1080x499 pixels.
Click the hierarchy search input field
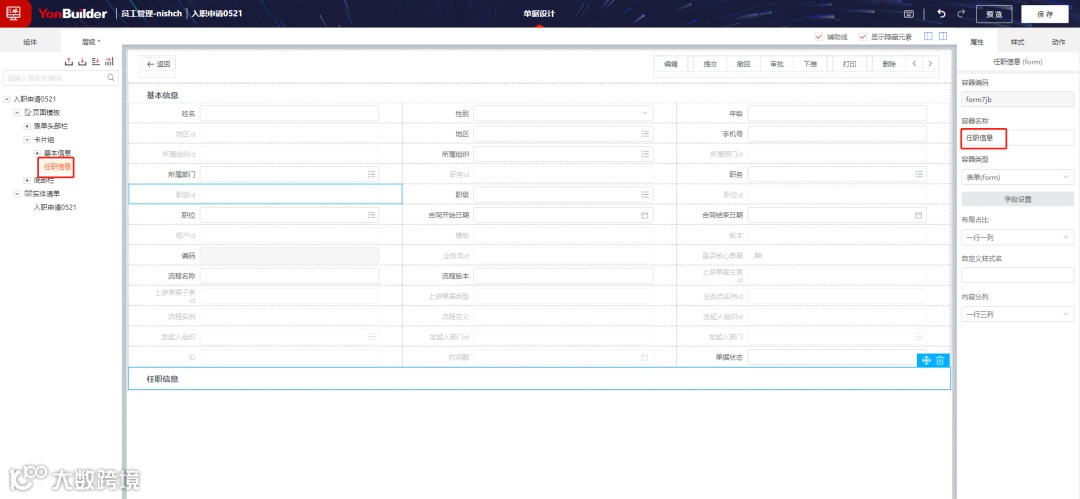(61, 78)
